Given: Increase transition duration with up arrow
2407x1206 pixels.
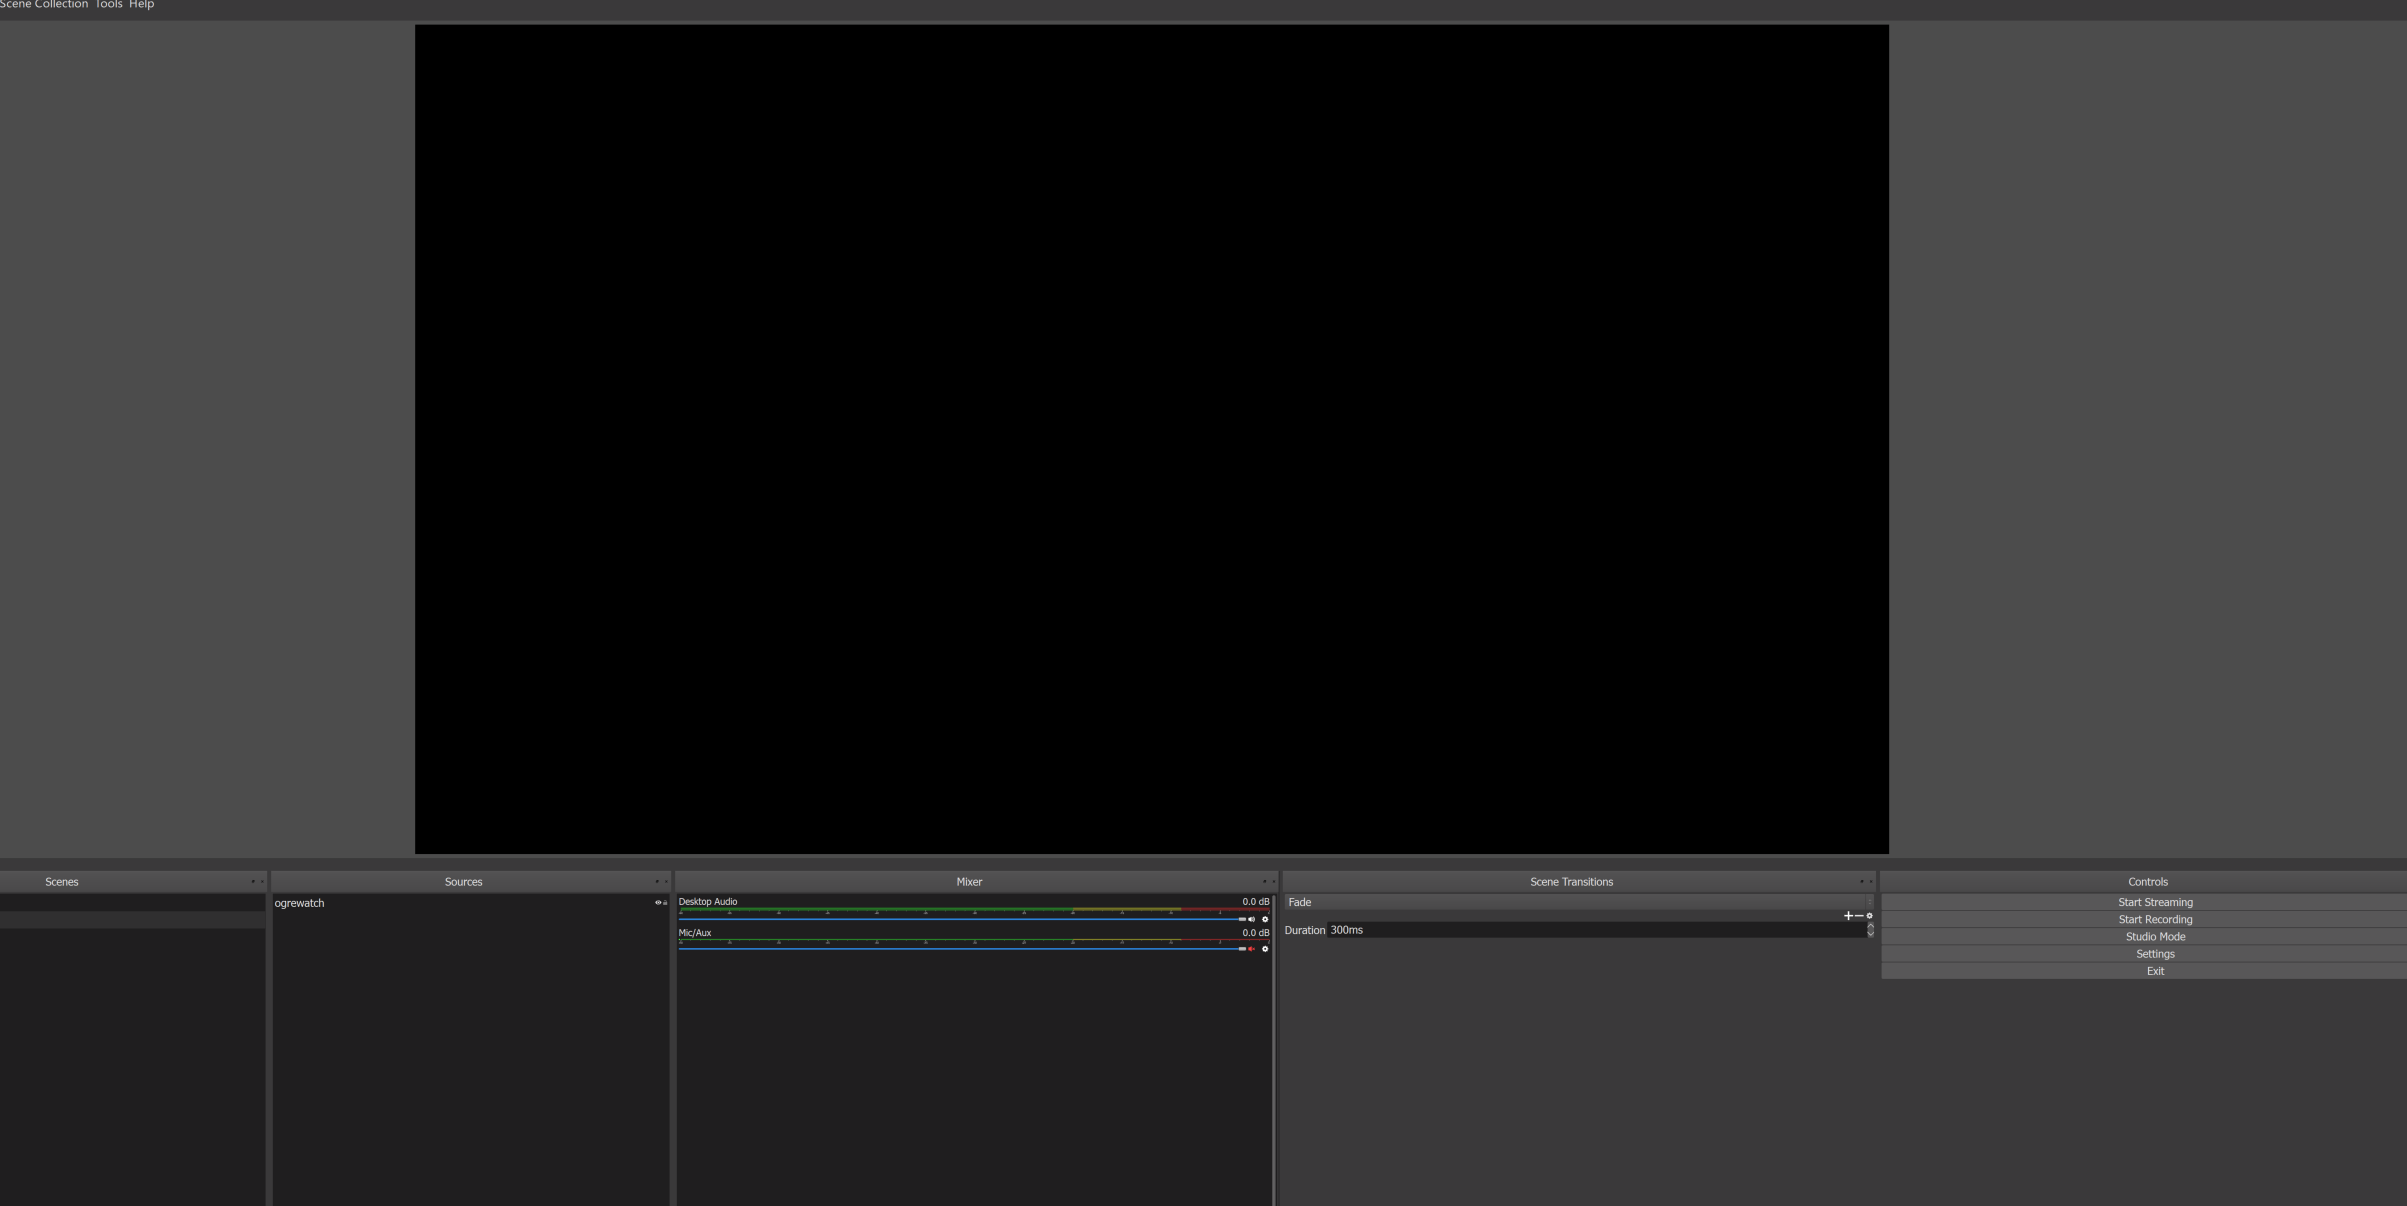Looking at the screenshot, I should pyautogui.click(x=1870, y=926).
